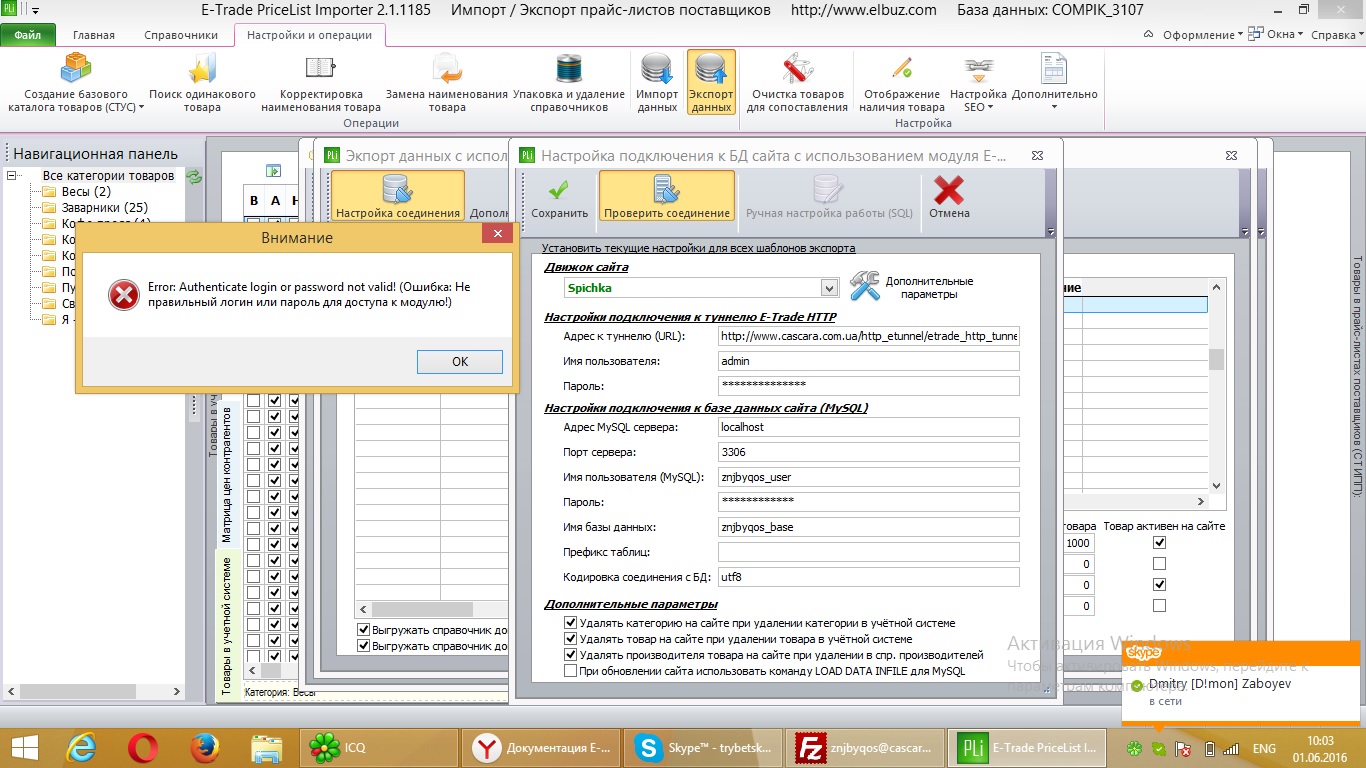
Task: Click the tunnel URL address field
Action: pyautogui.click(x=869, y=336)
